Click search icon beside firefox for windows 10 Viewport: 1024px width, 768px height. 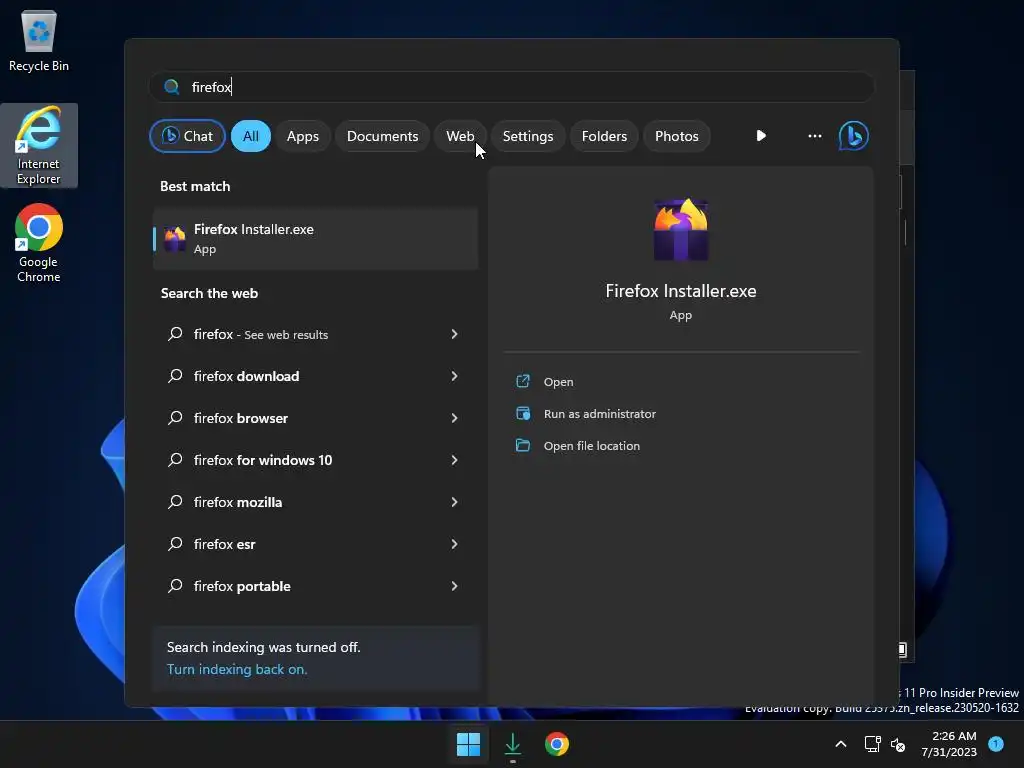coord(175,460)
